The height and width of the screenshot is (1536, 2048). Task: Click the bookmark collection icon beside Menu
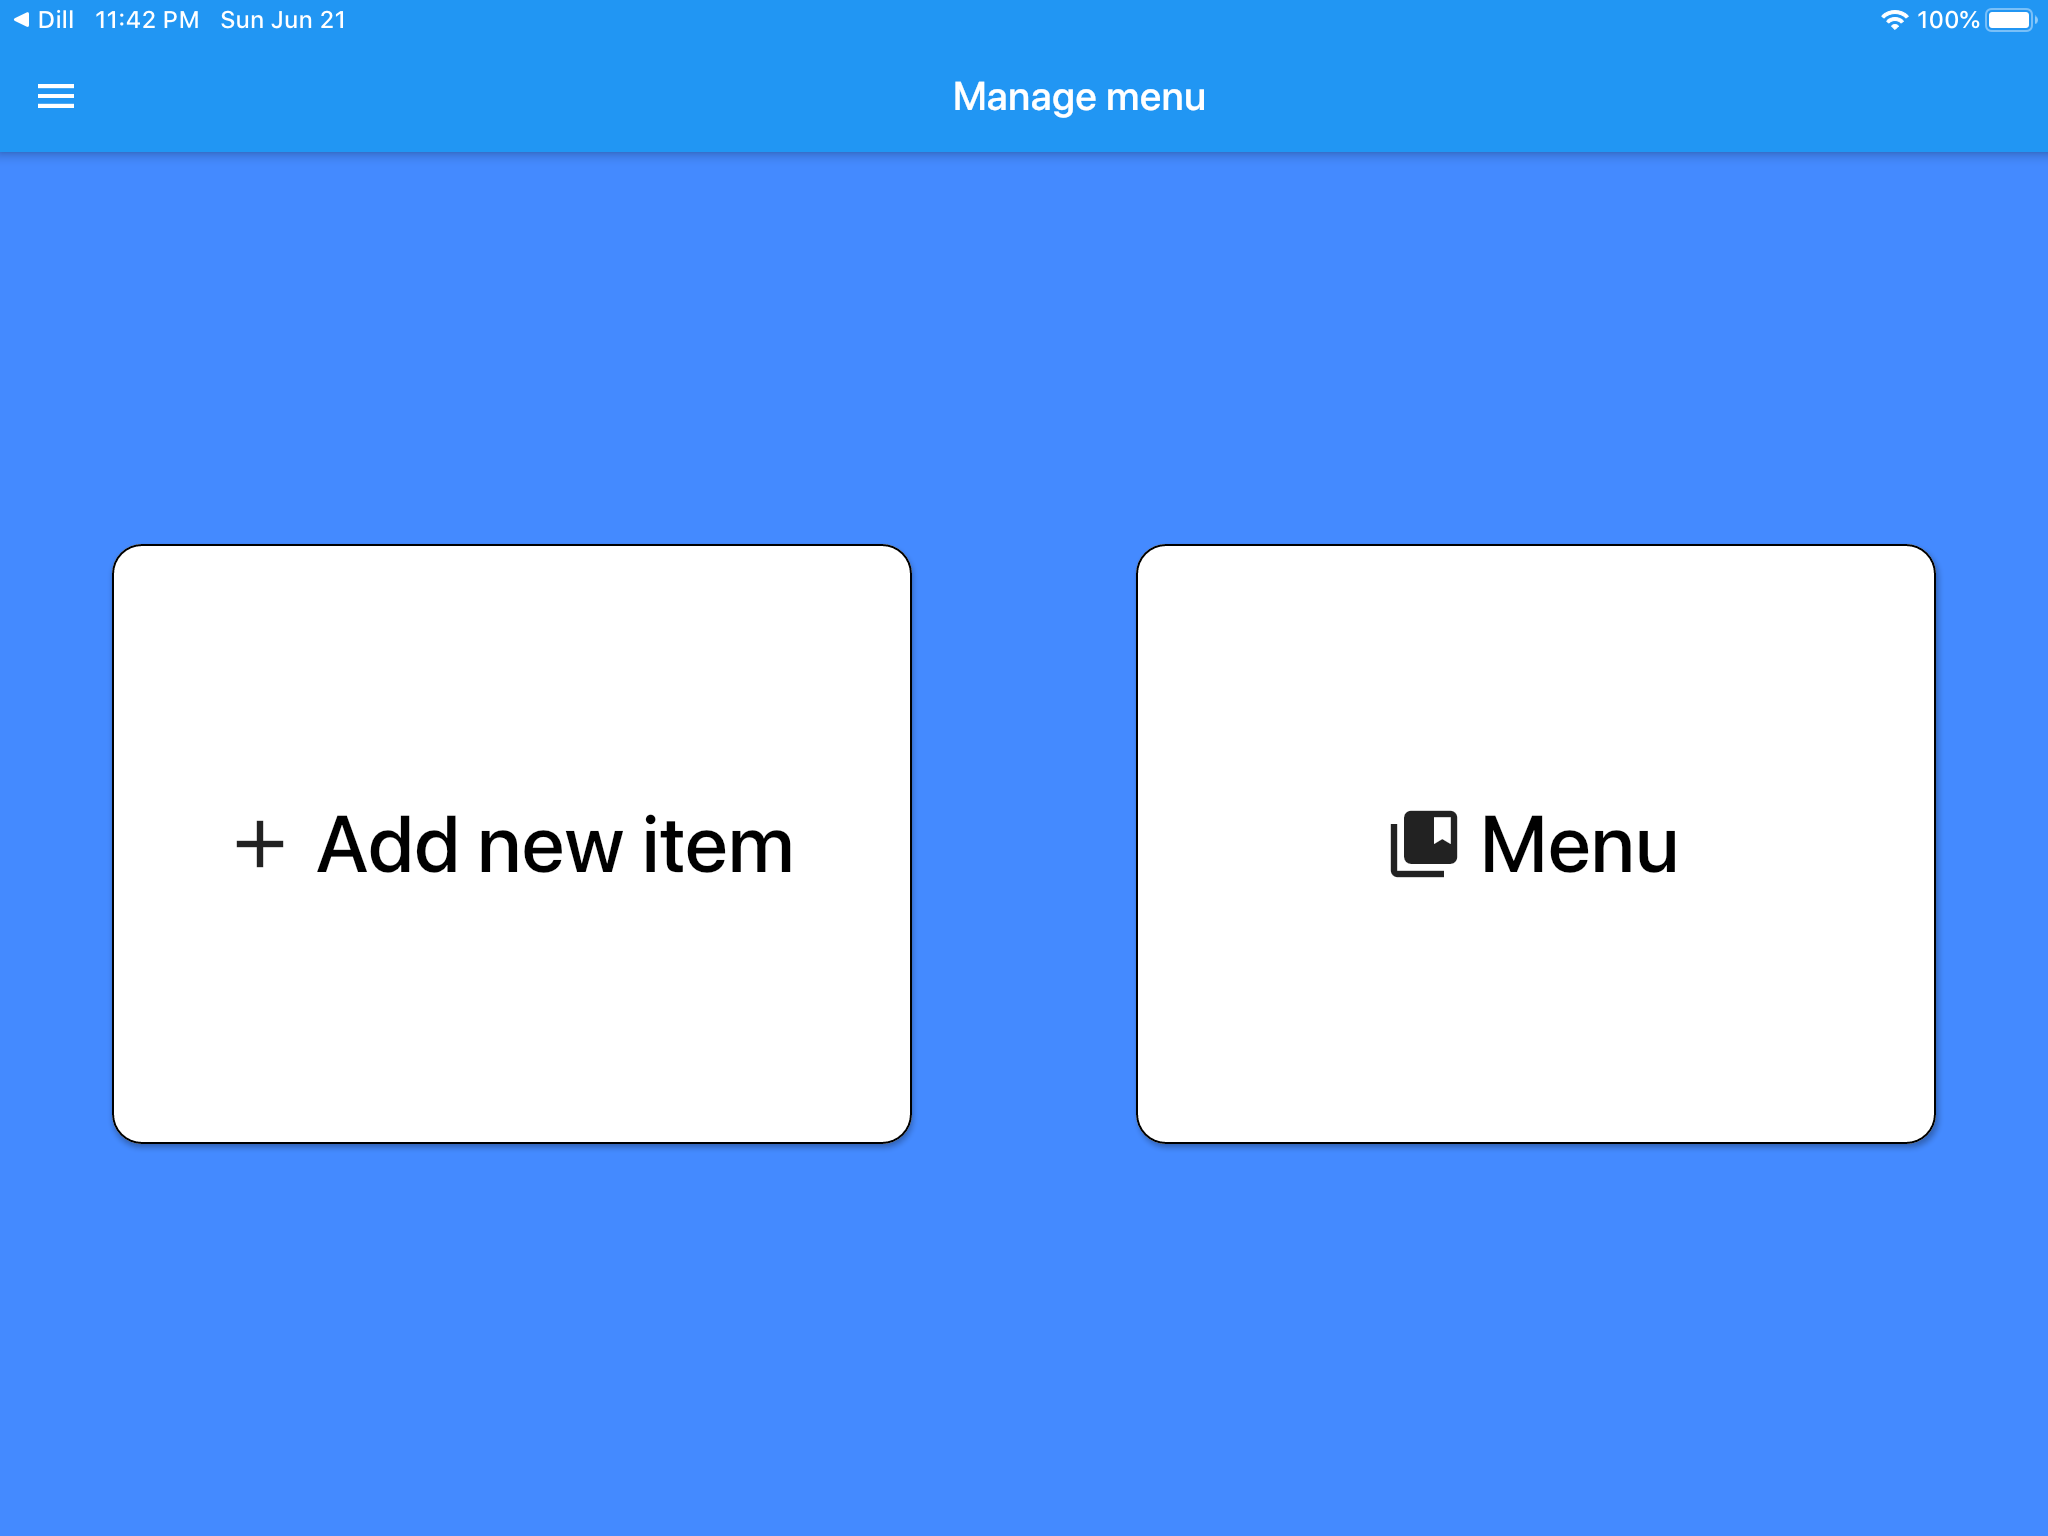click(1423, 844)
